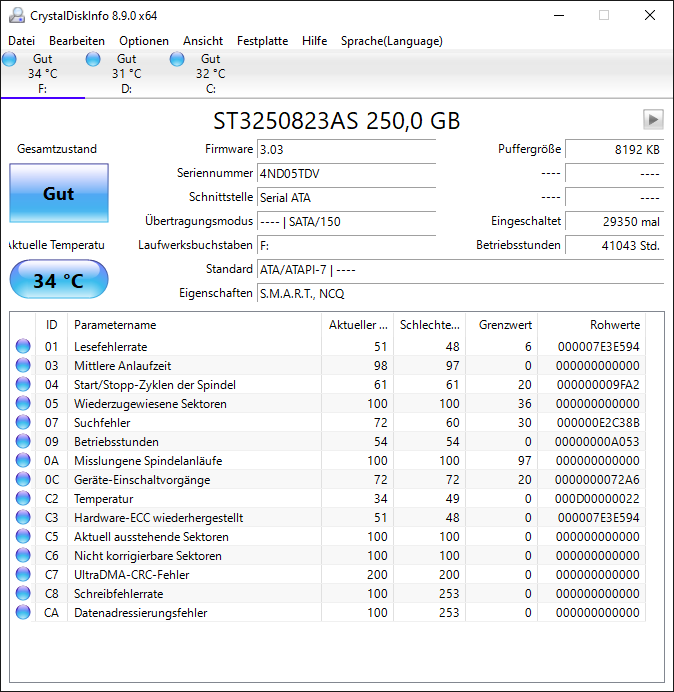This screenshot has height=692, width=674.
Task: Click status orb for Misslungene Spindelanläufe row
Action: click(x=23, y=460)
